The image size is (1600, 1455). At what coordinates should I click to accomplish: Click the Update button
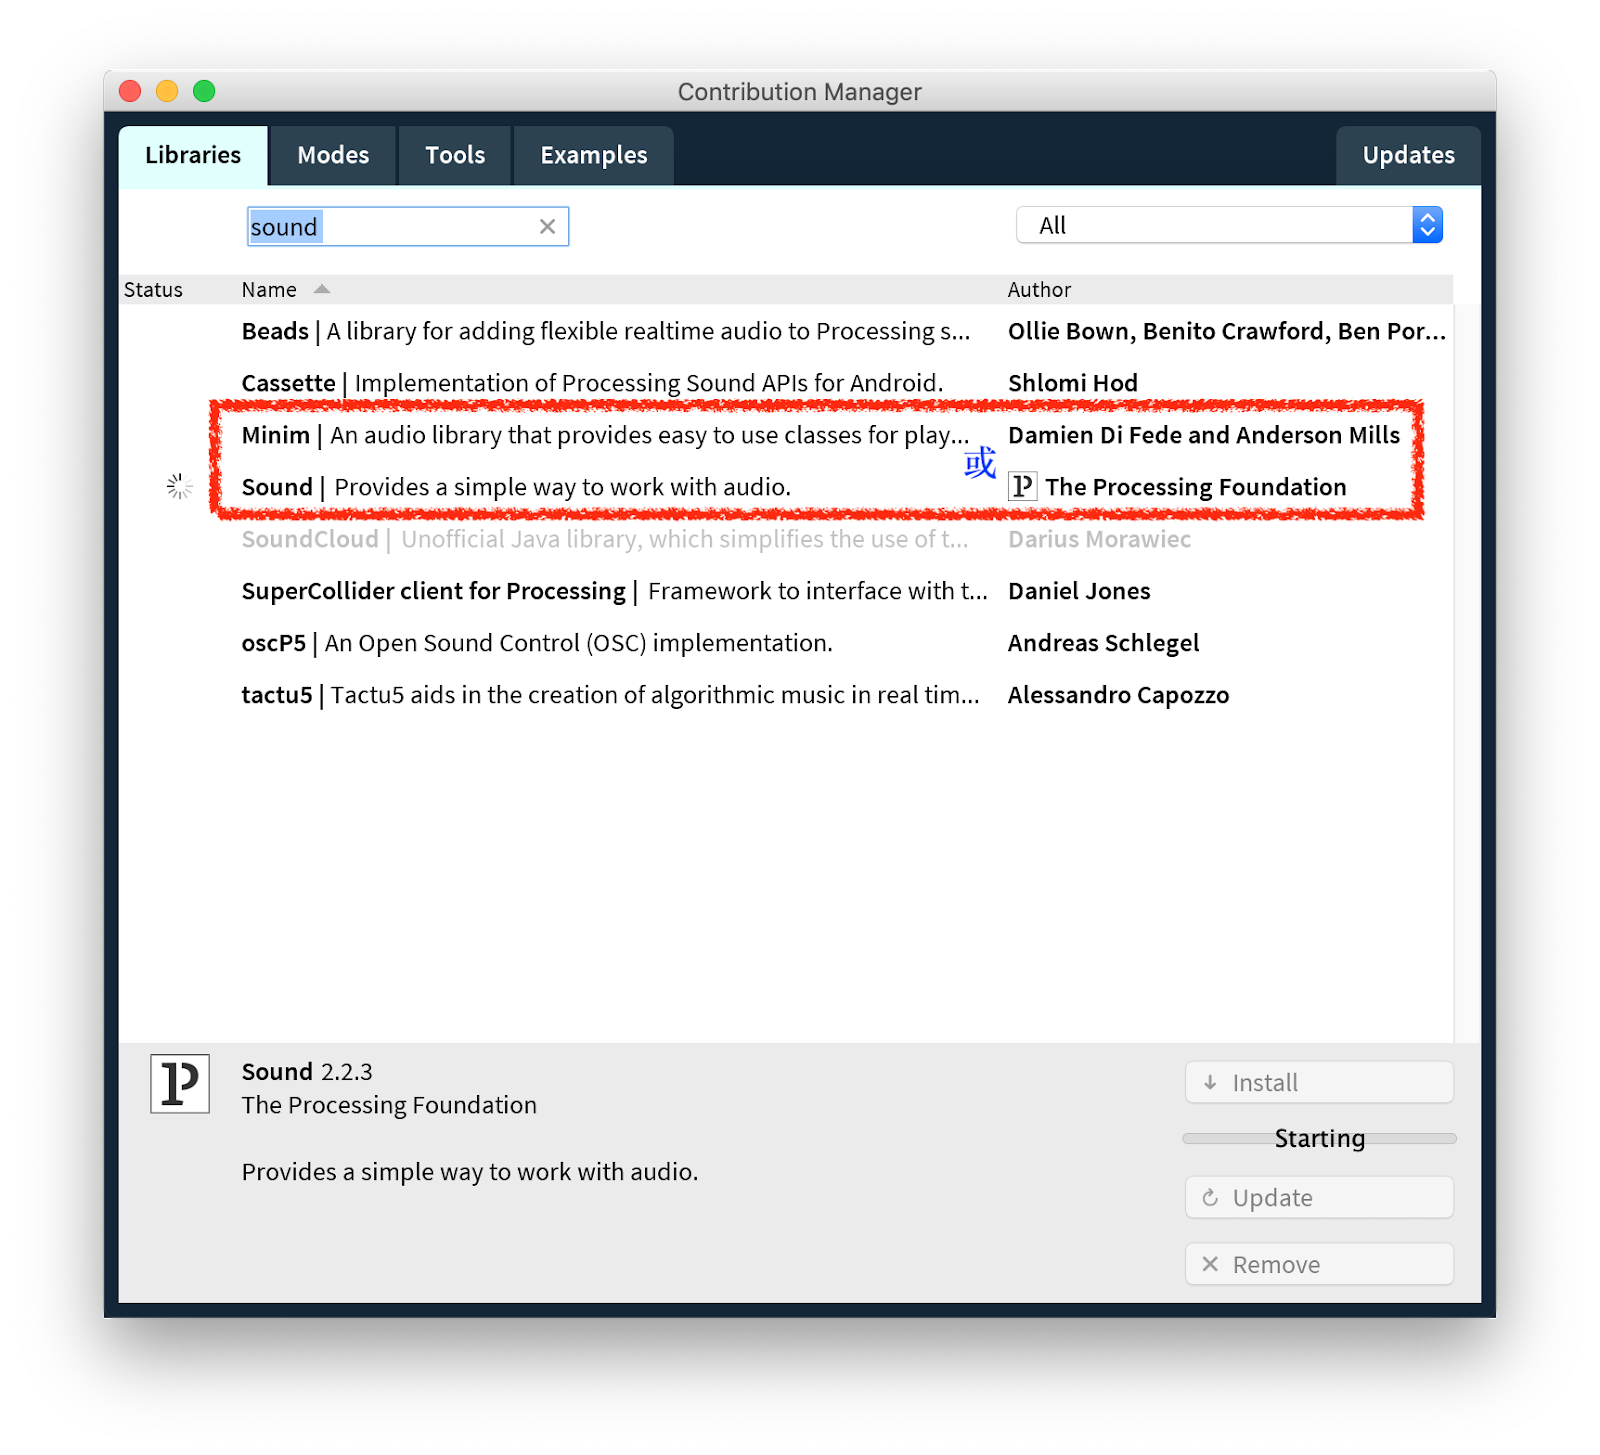pos(1319,1197)
